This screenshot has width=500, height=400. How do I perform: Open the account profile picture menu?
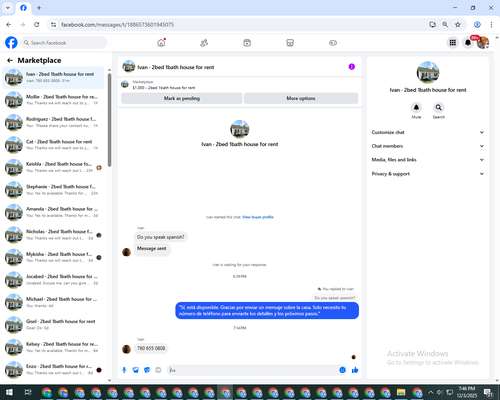483,43
